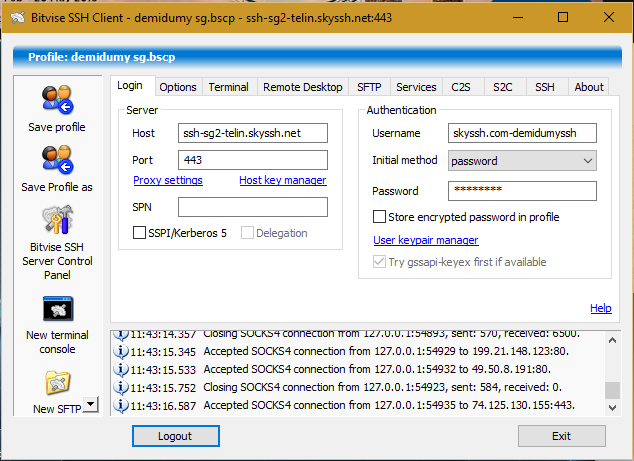
Task: Close the Bitvise SSH Client window
Action: pos(609,17)
